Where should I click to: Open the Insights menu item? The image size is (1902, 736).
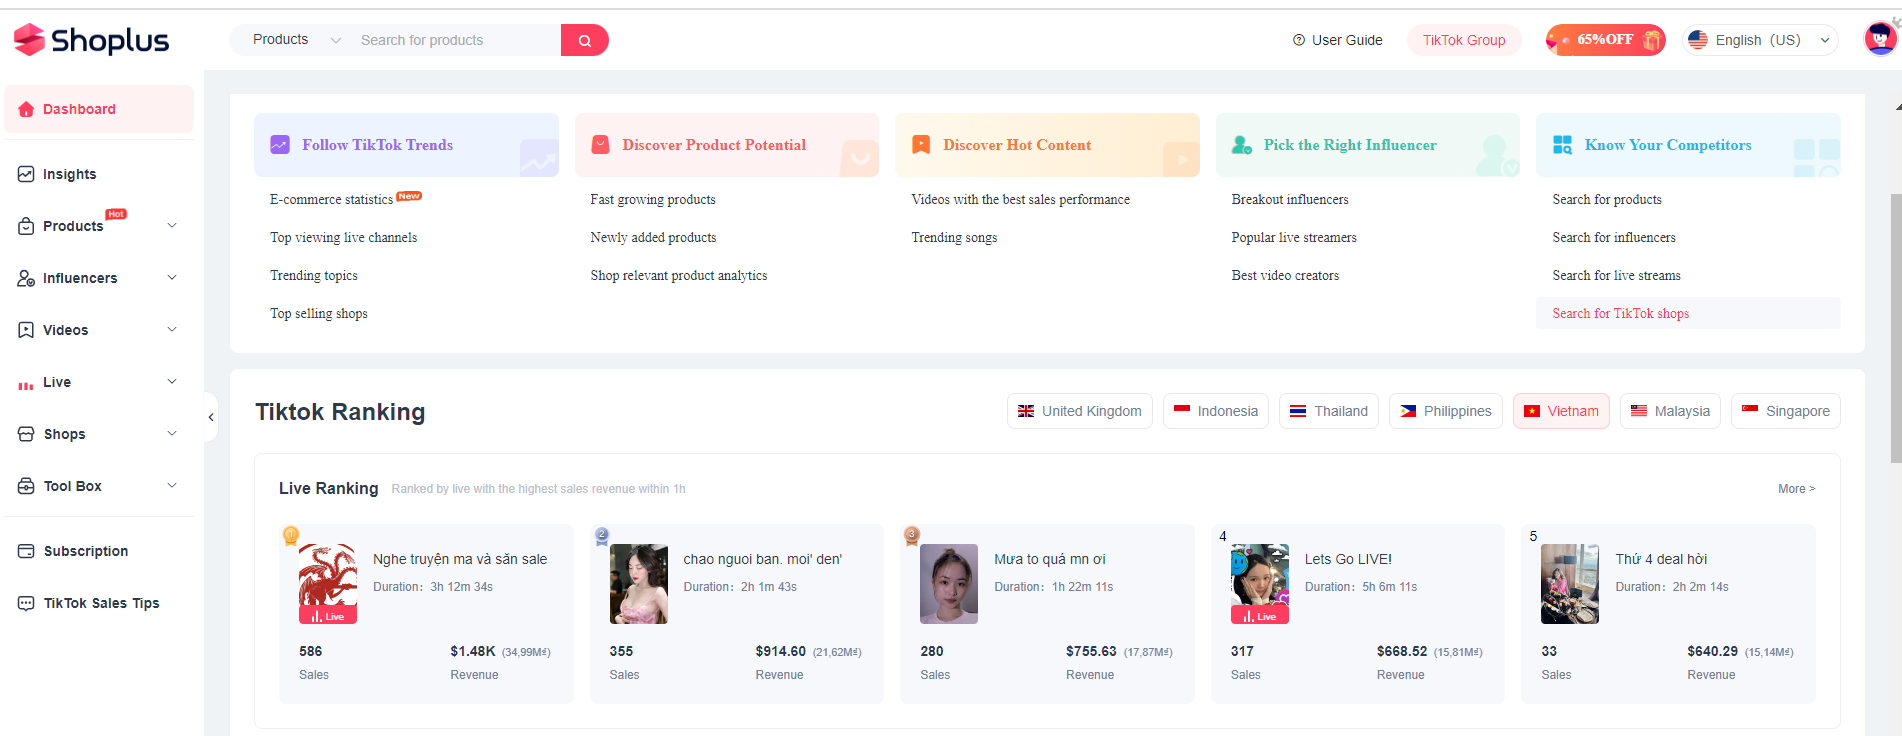pos(99,174)
